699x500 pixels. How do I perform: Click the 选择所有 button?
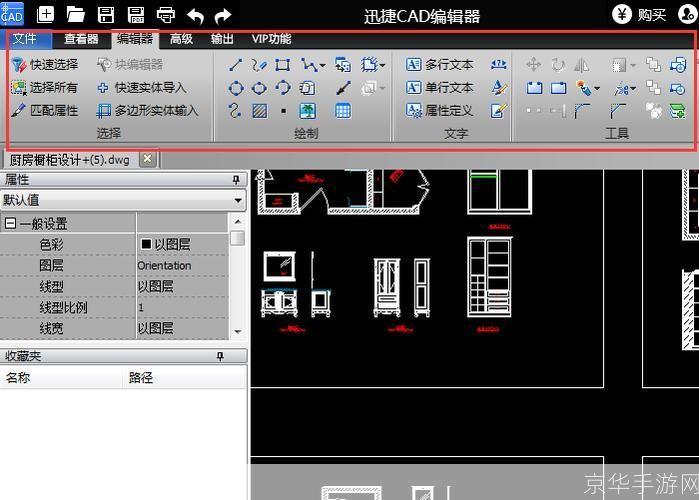(44, 88)
